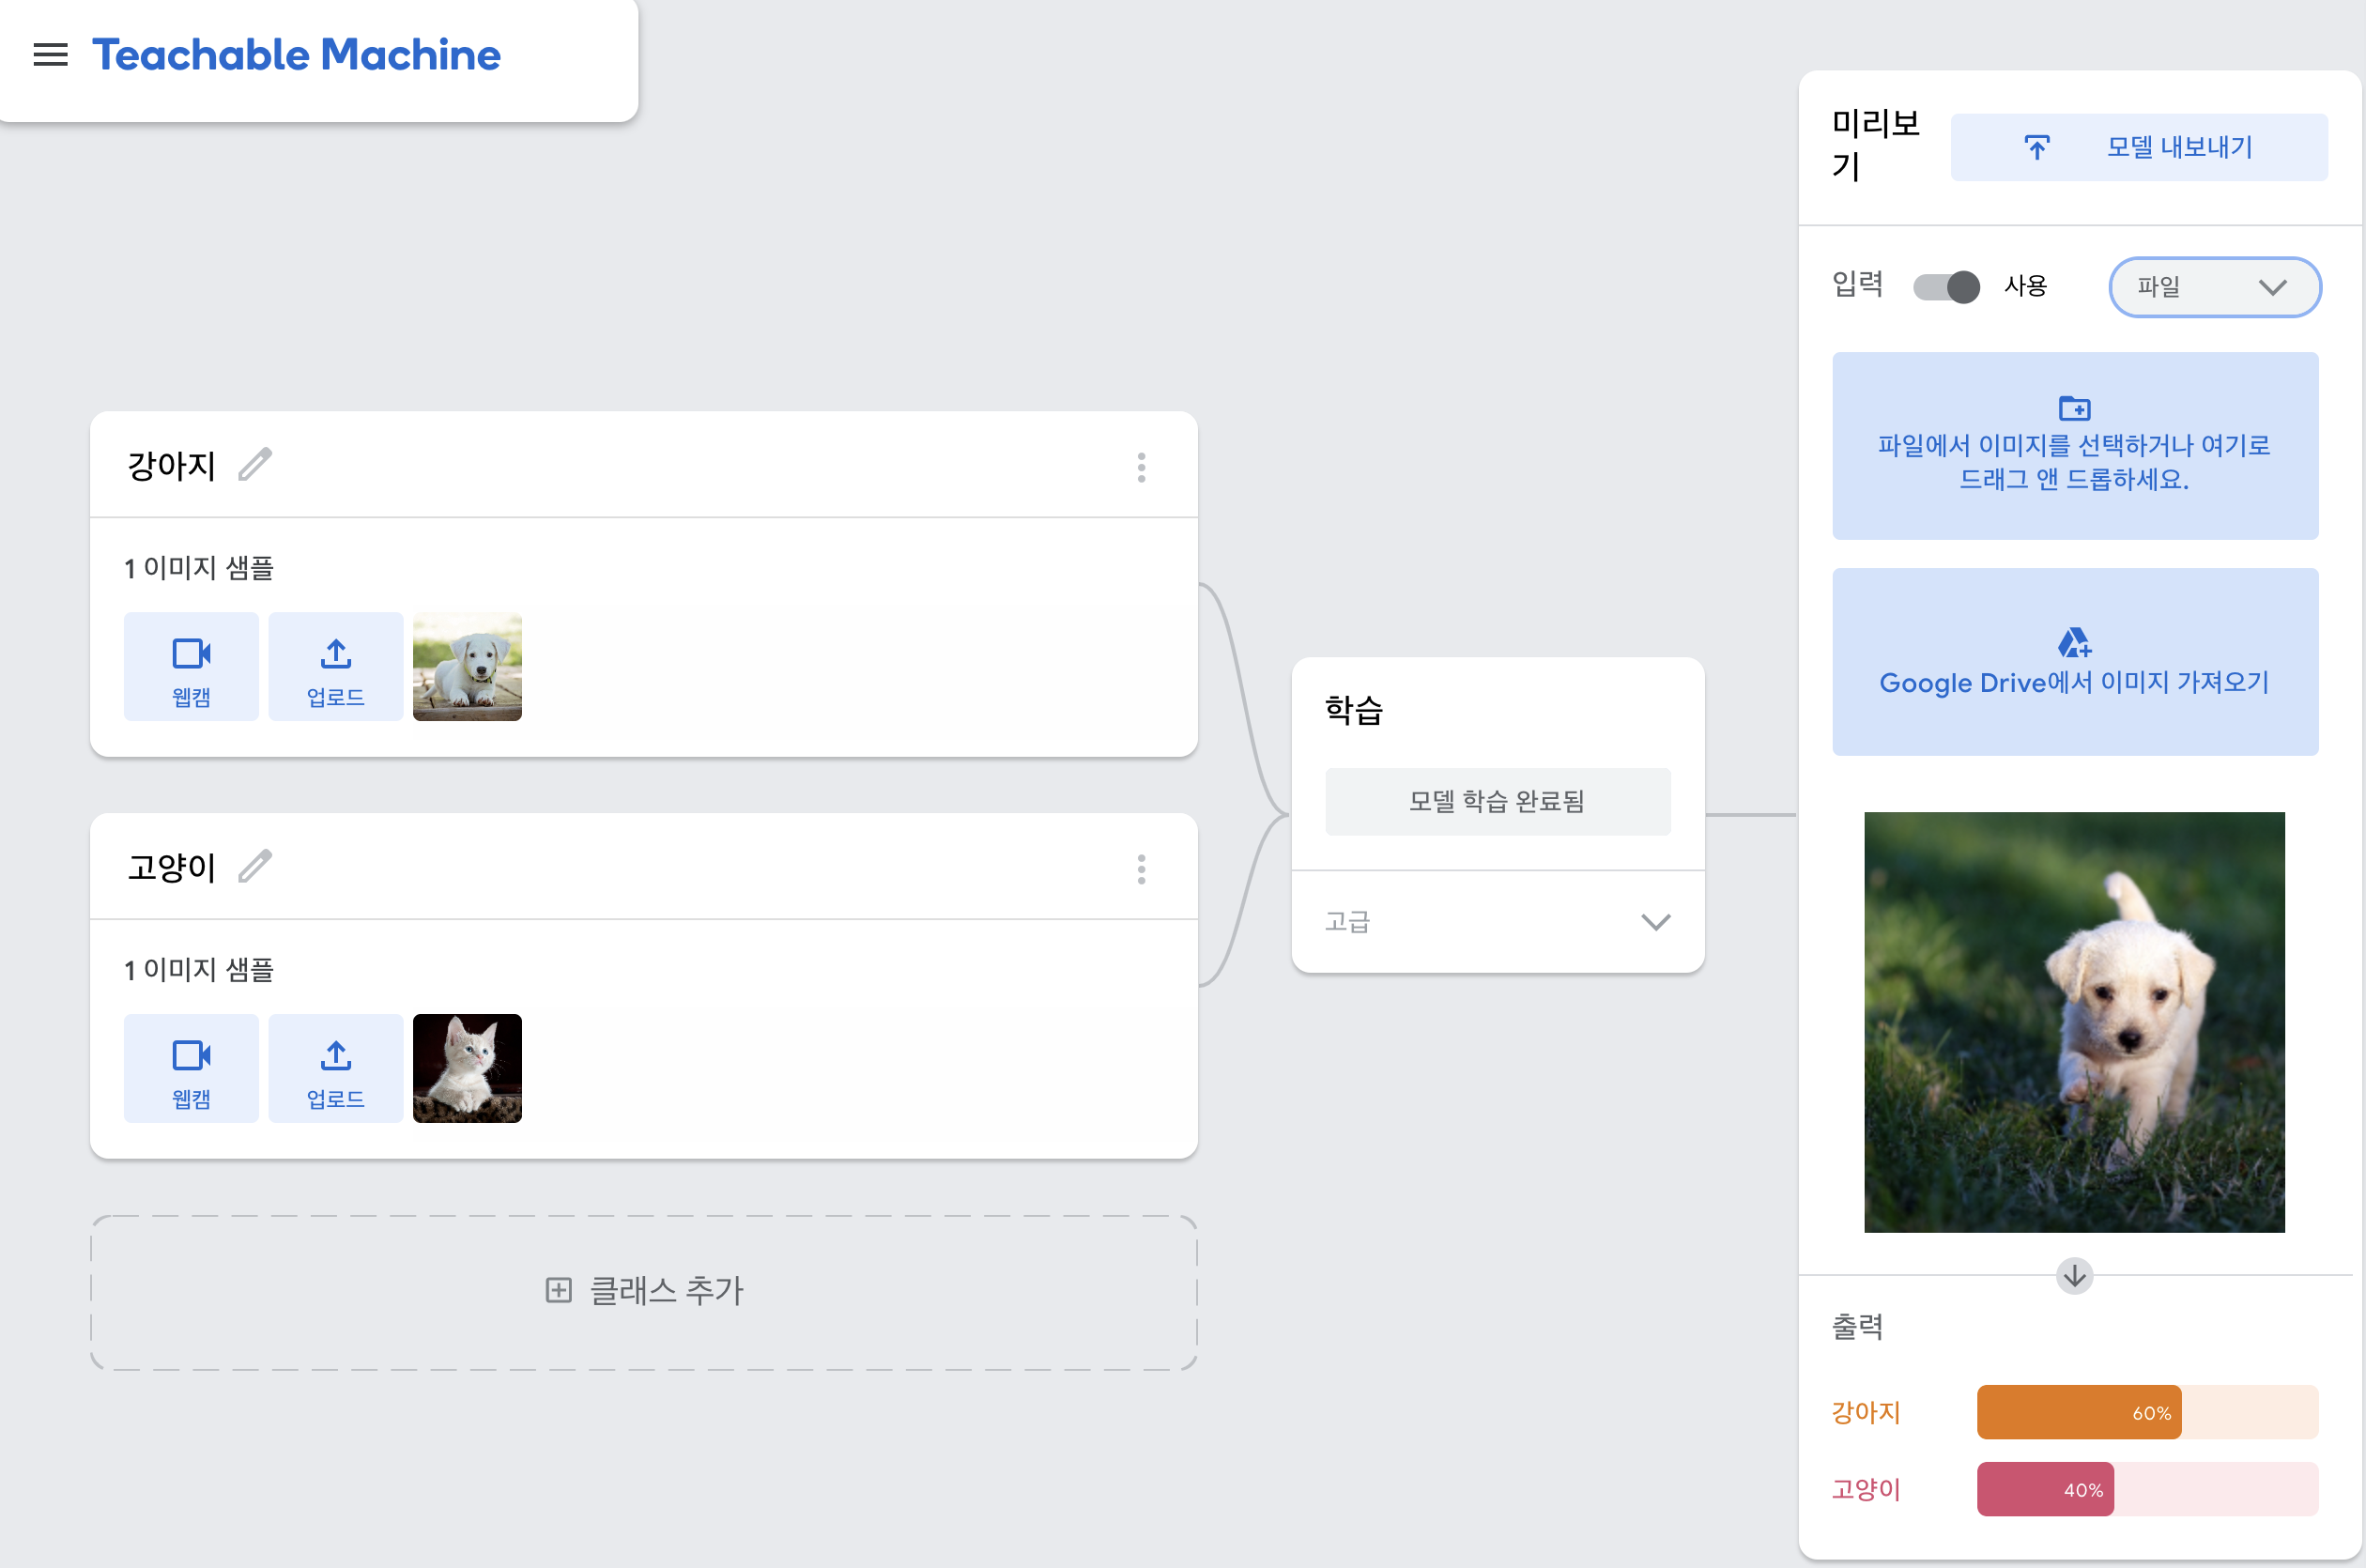
Task: Click the 강아지 60% orange output bar
Action: tap(2078, 1412)
